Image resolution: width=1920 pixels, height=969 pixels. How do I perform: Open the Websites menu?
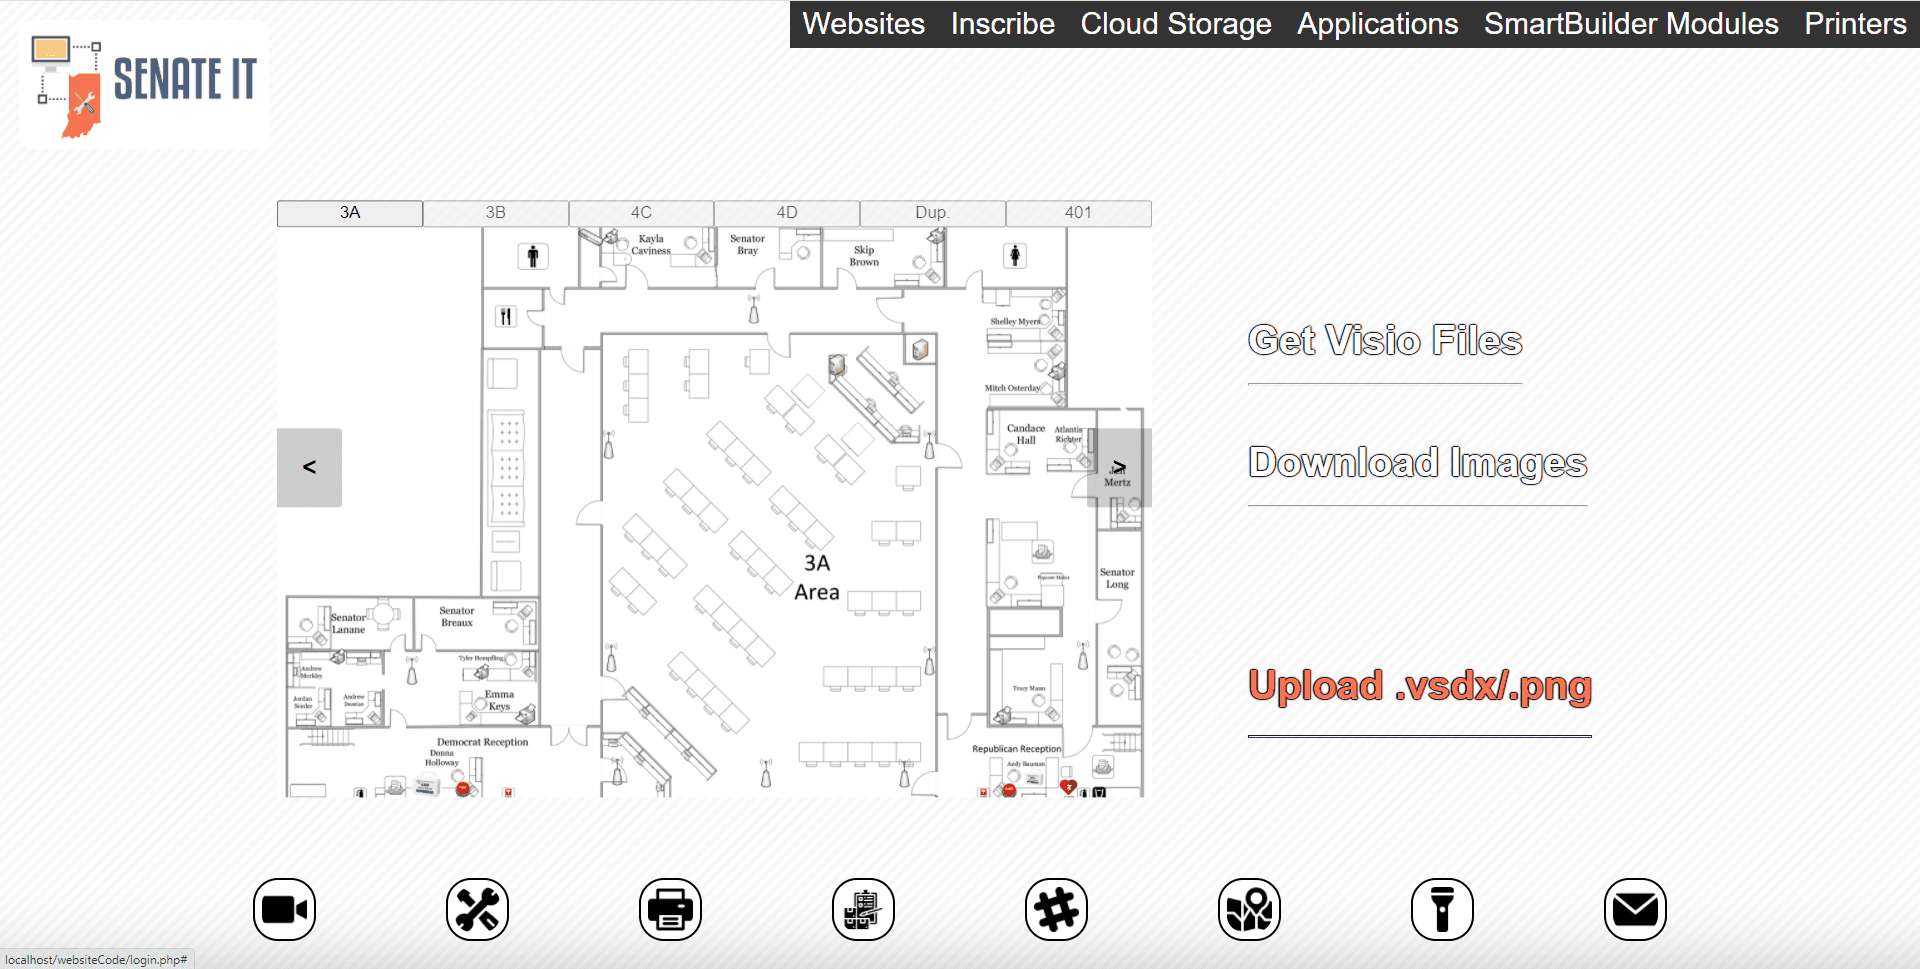(x=864, y=24)
